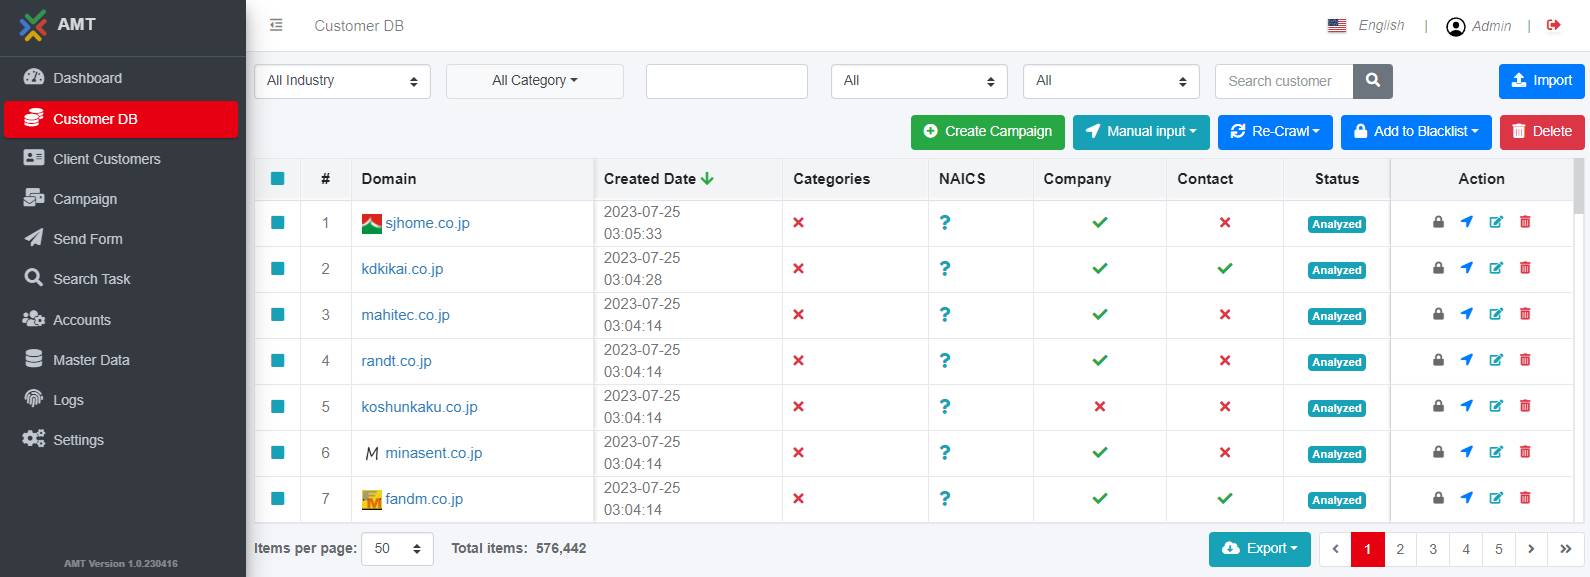Sort by Created Date arrow
Viewport: 1590px width, 577px height.
coord(708,179)
